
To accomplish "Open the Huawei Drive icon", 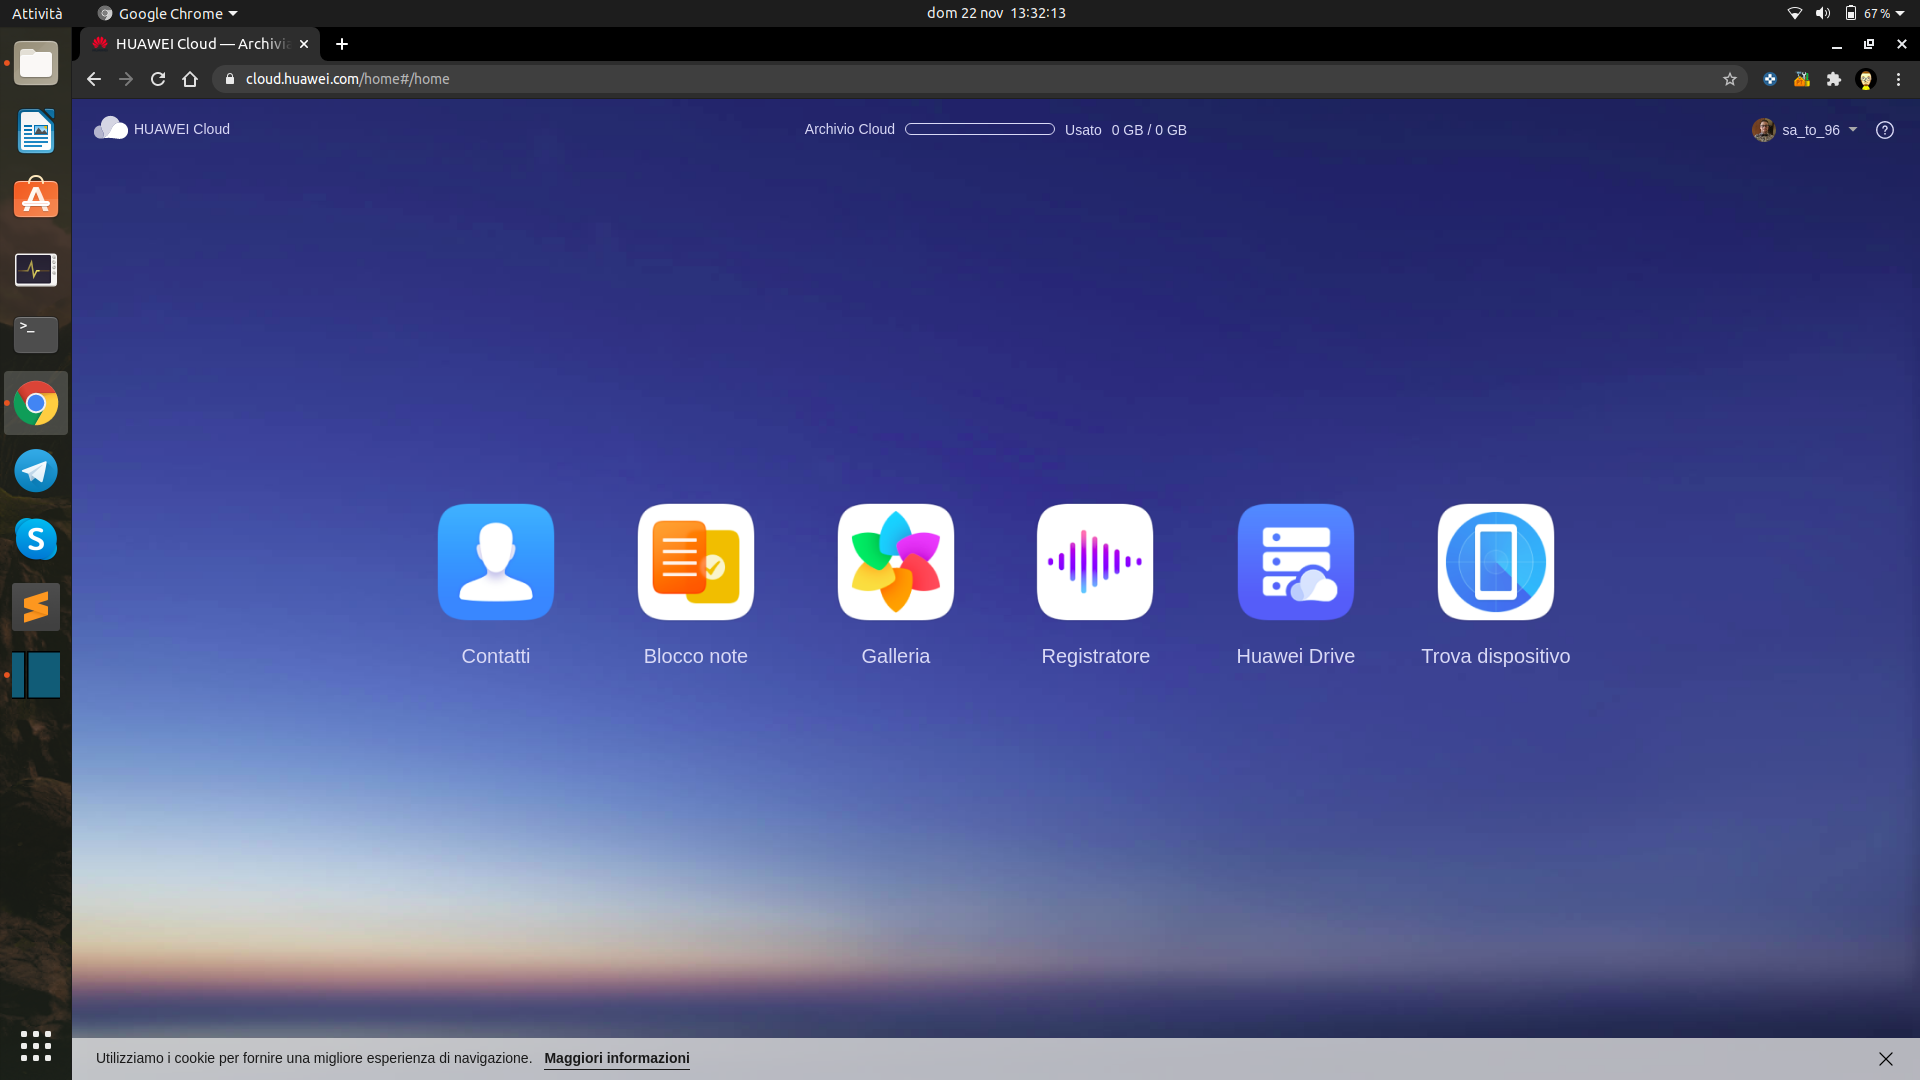I will (1295, 562).
